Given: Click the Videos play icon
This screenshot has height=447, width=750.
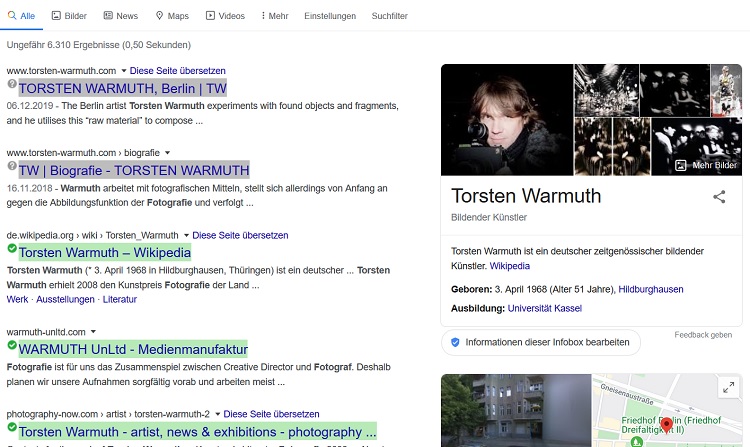Looking at the screenshot, I should (x=210, y=15).
